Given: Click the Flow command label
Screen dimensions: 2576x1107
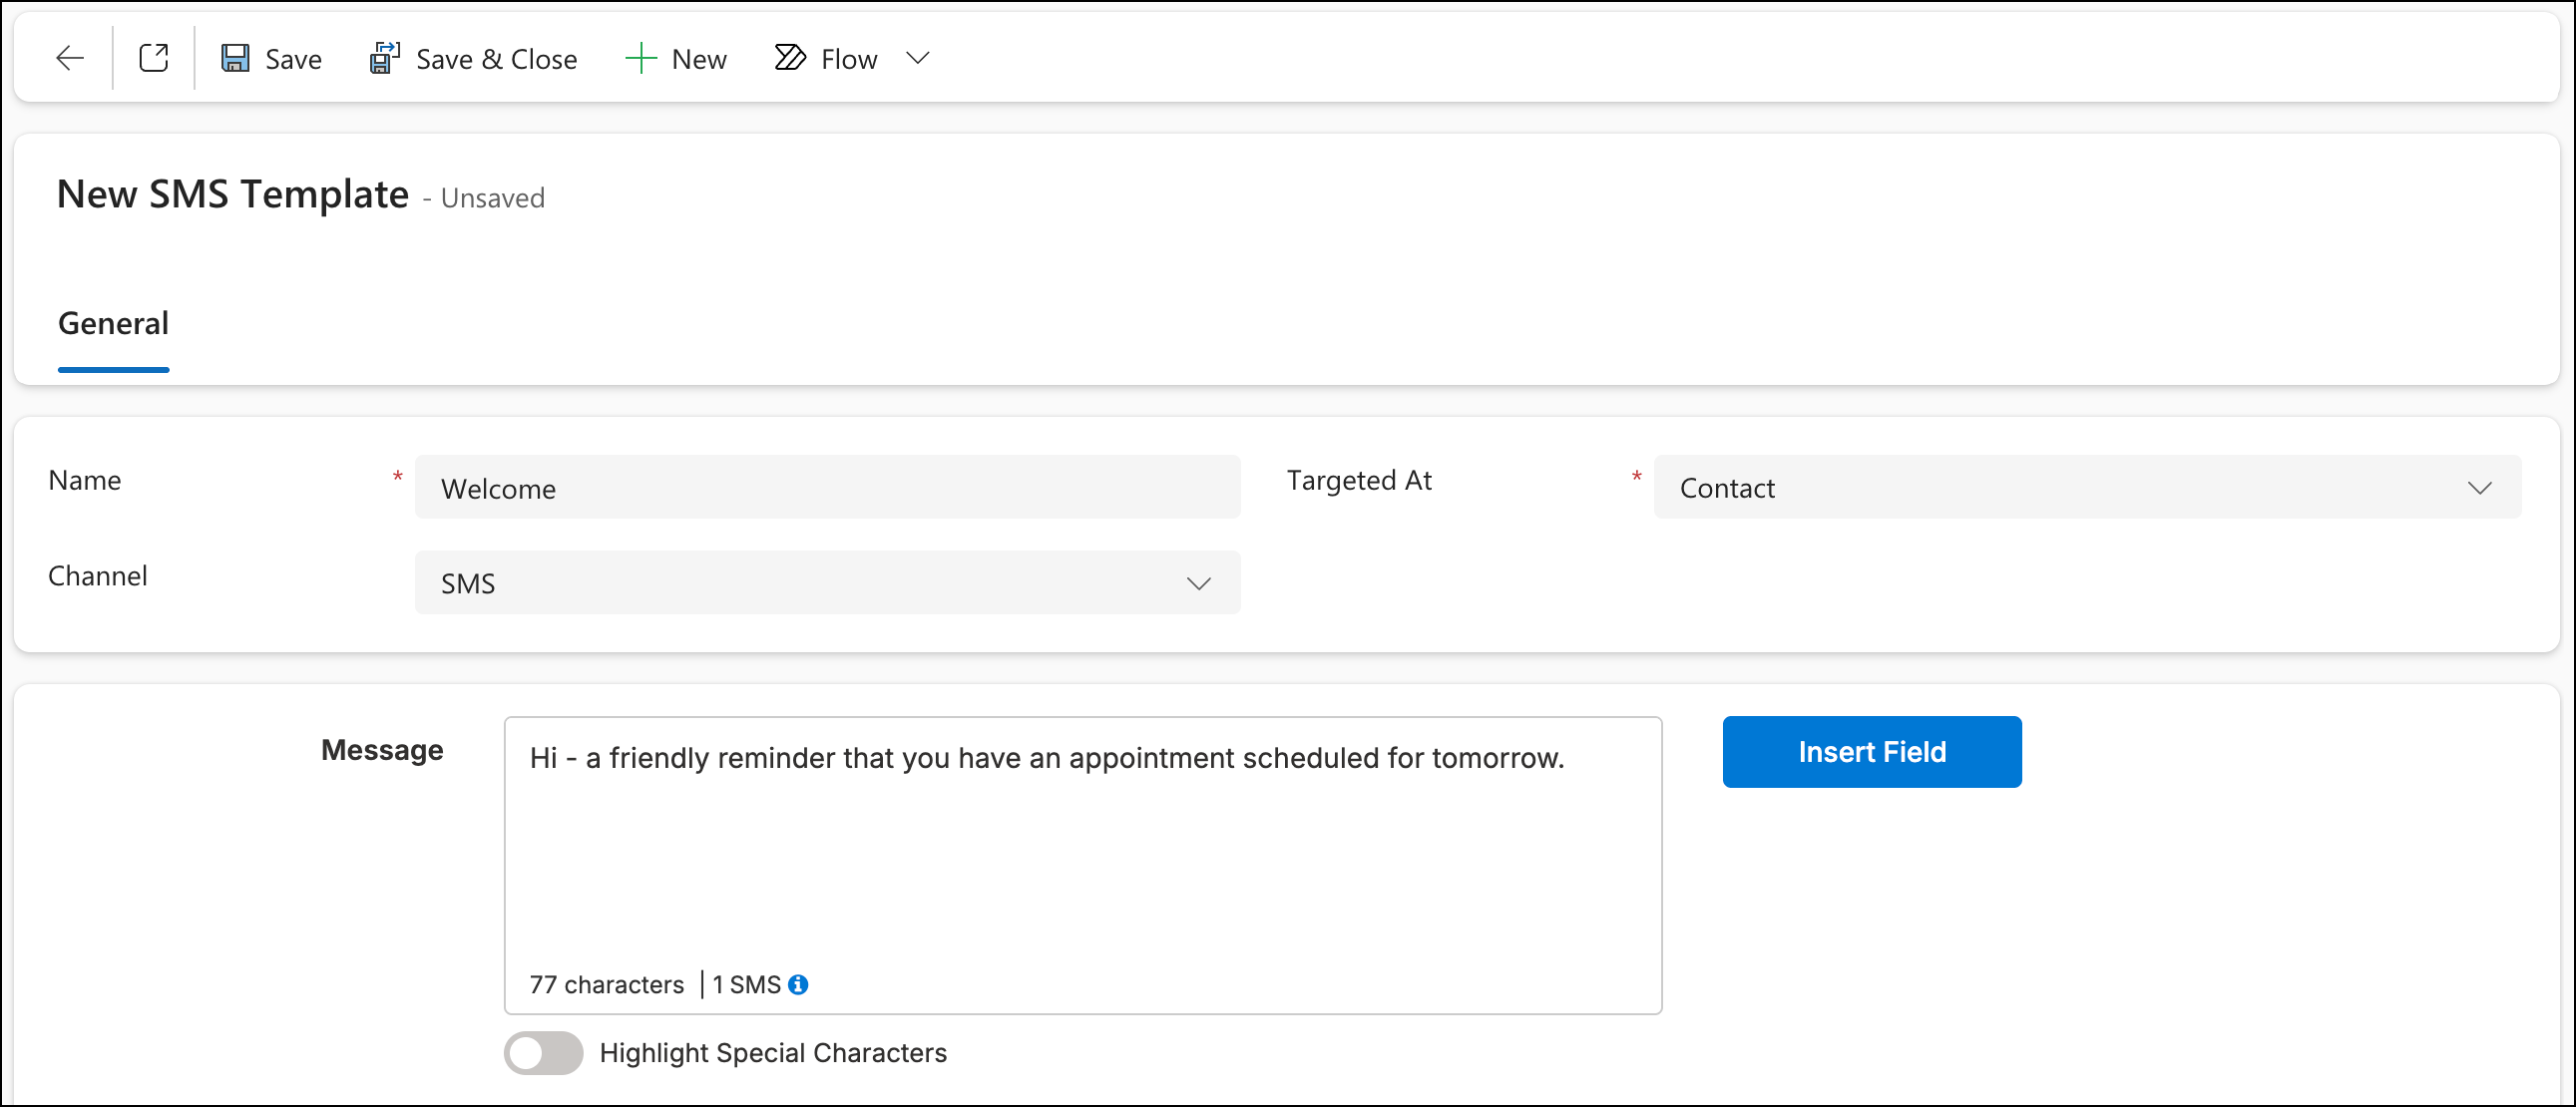Looking at the screenshot, I should [849, 60].
